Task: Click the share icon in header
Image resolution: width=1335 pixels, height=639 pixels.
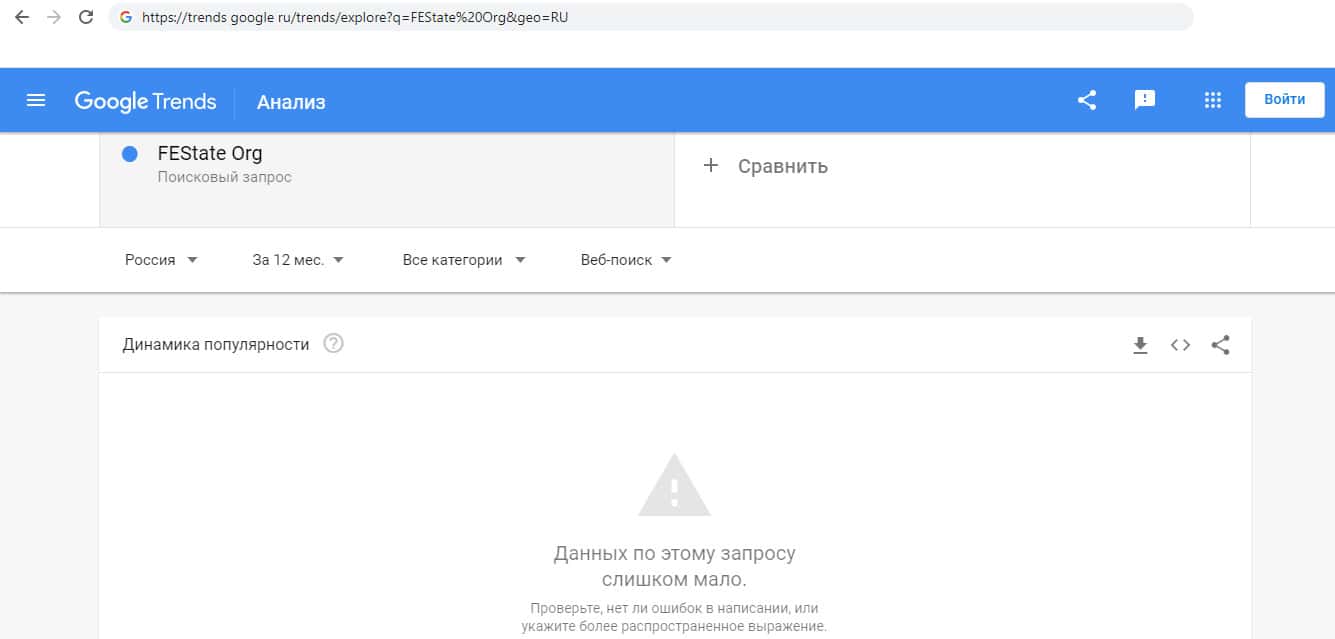Action: click(x=1087, y=100)
